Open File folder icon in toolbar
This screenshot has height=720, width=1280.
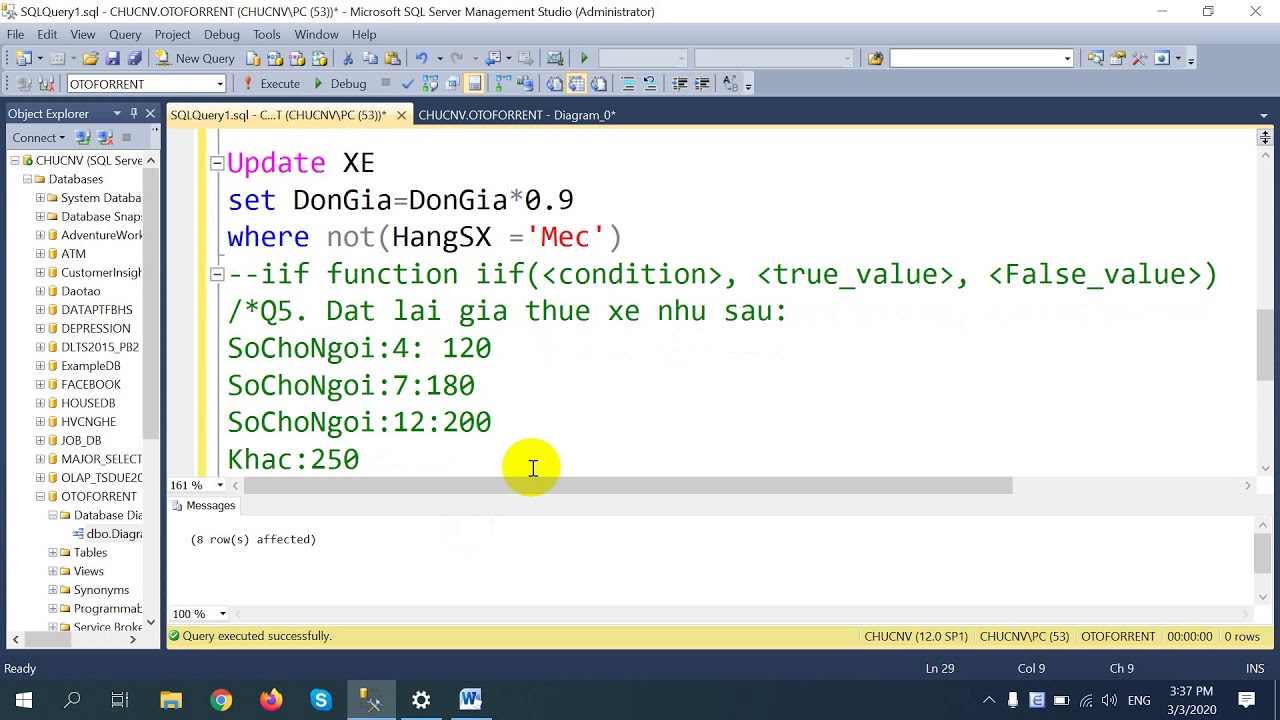[x=90, y=58]
